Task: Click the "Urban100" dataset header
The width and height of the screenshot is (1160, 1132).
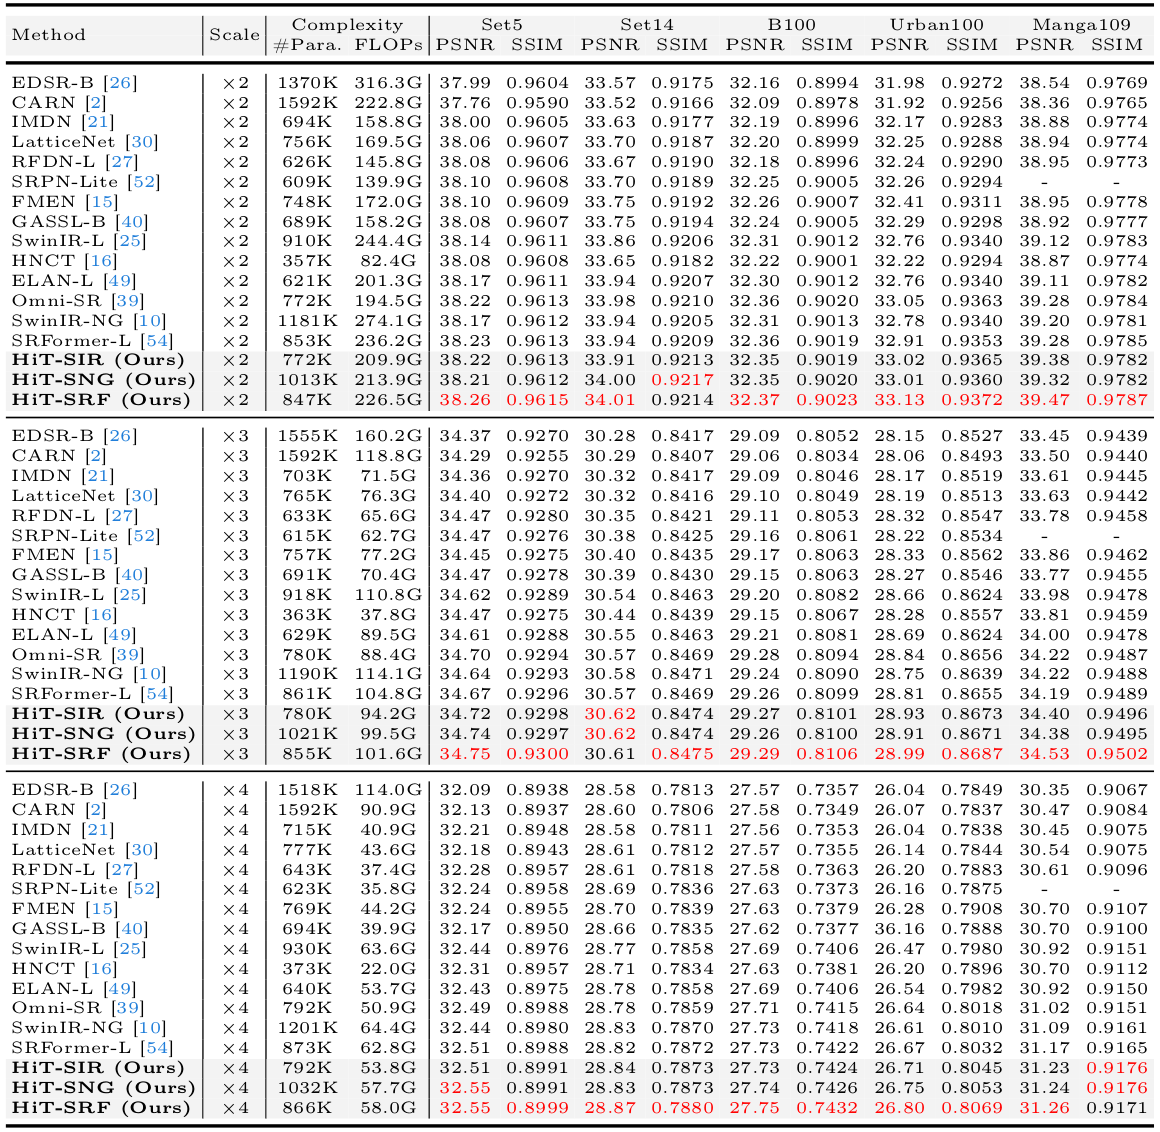Action: 937,24
